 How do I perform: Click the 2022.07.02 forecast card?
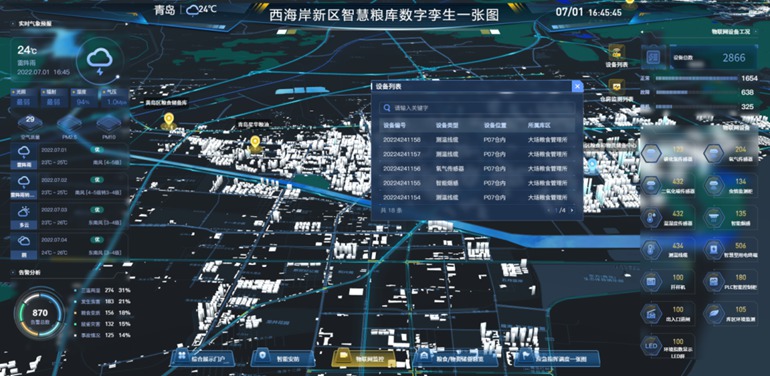[x=69, y=186]
